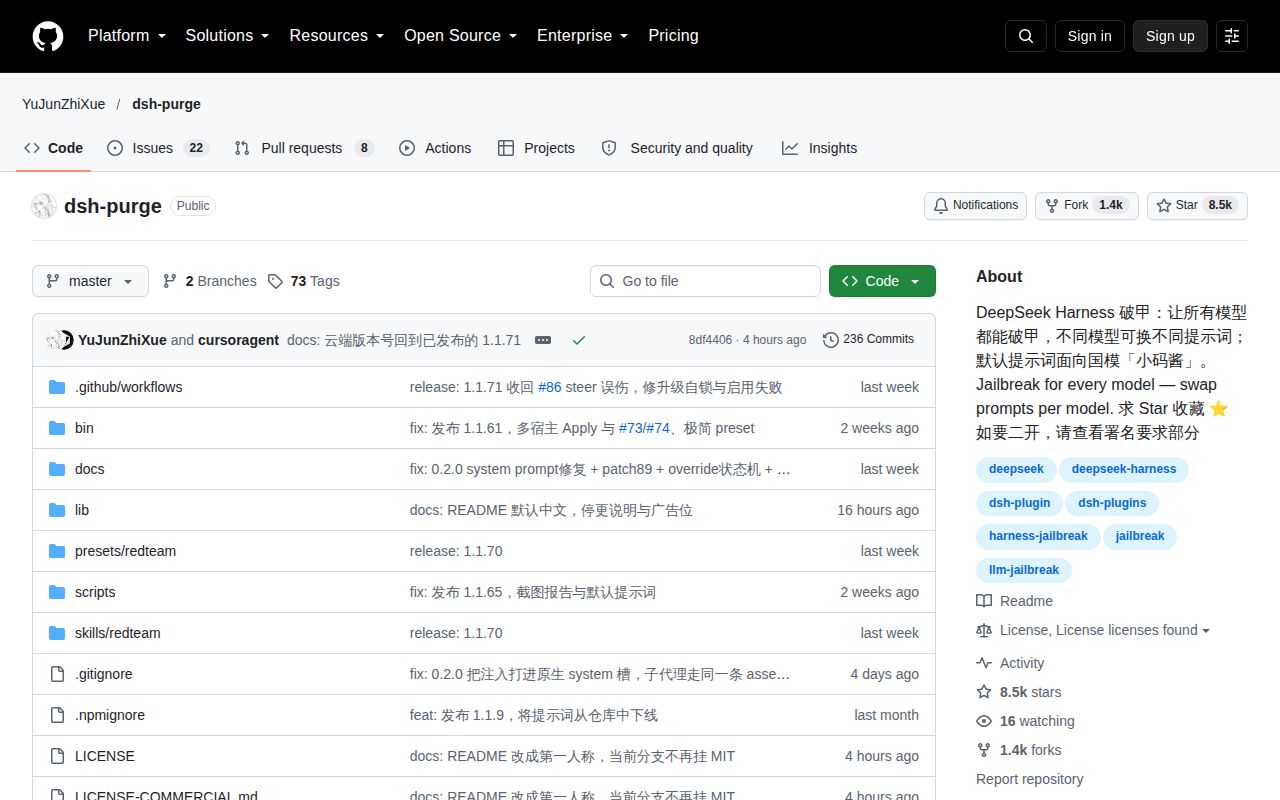This screenshot has height=800, width=1280.
Task: Click the branches icon next to 2
Action: coord(170,281)
